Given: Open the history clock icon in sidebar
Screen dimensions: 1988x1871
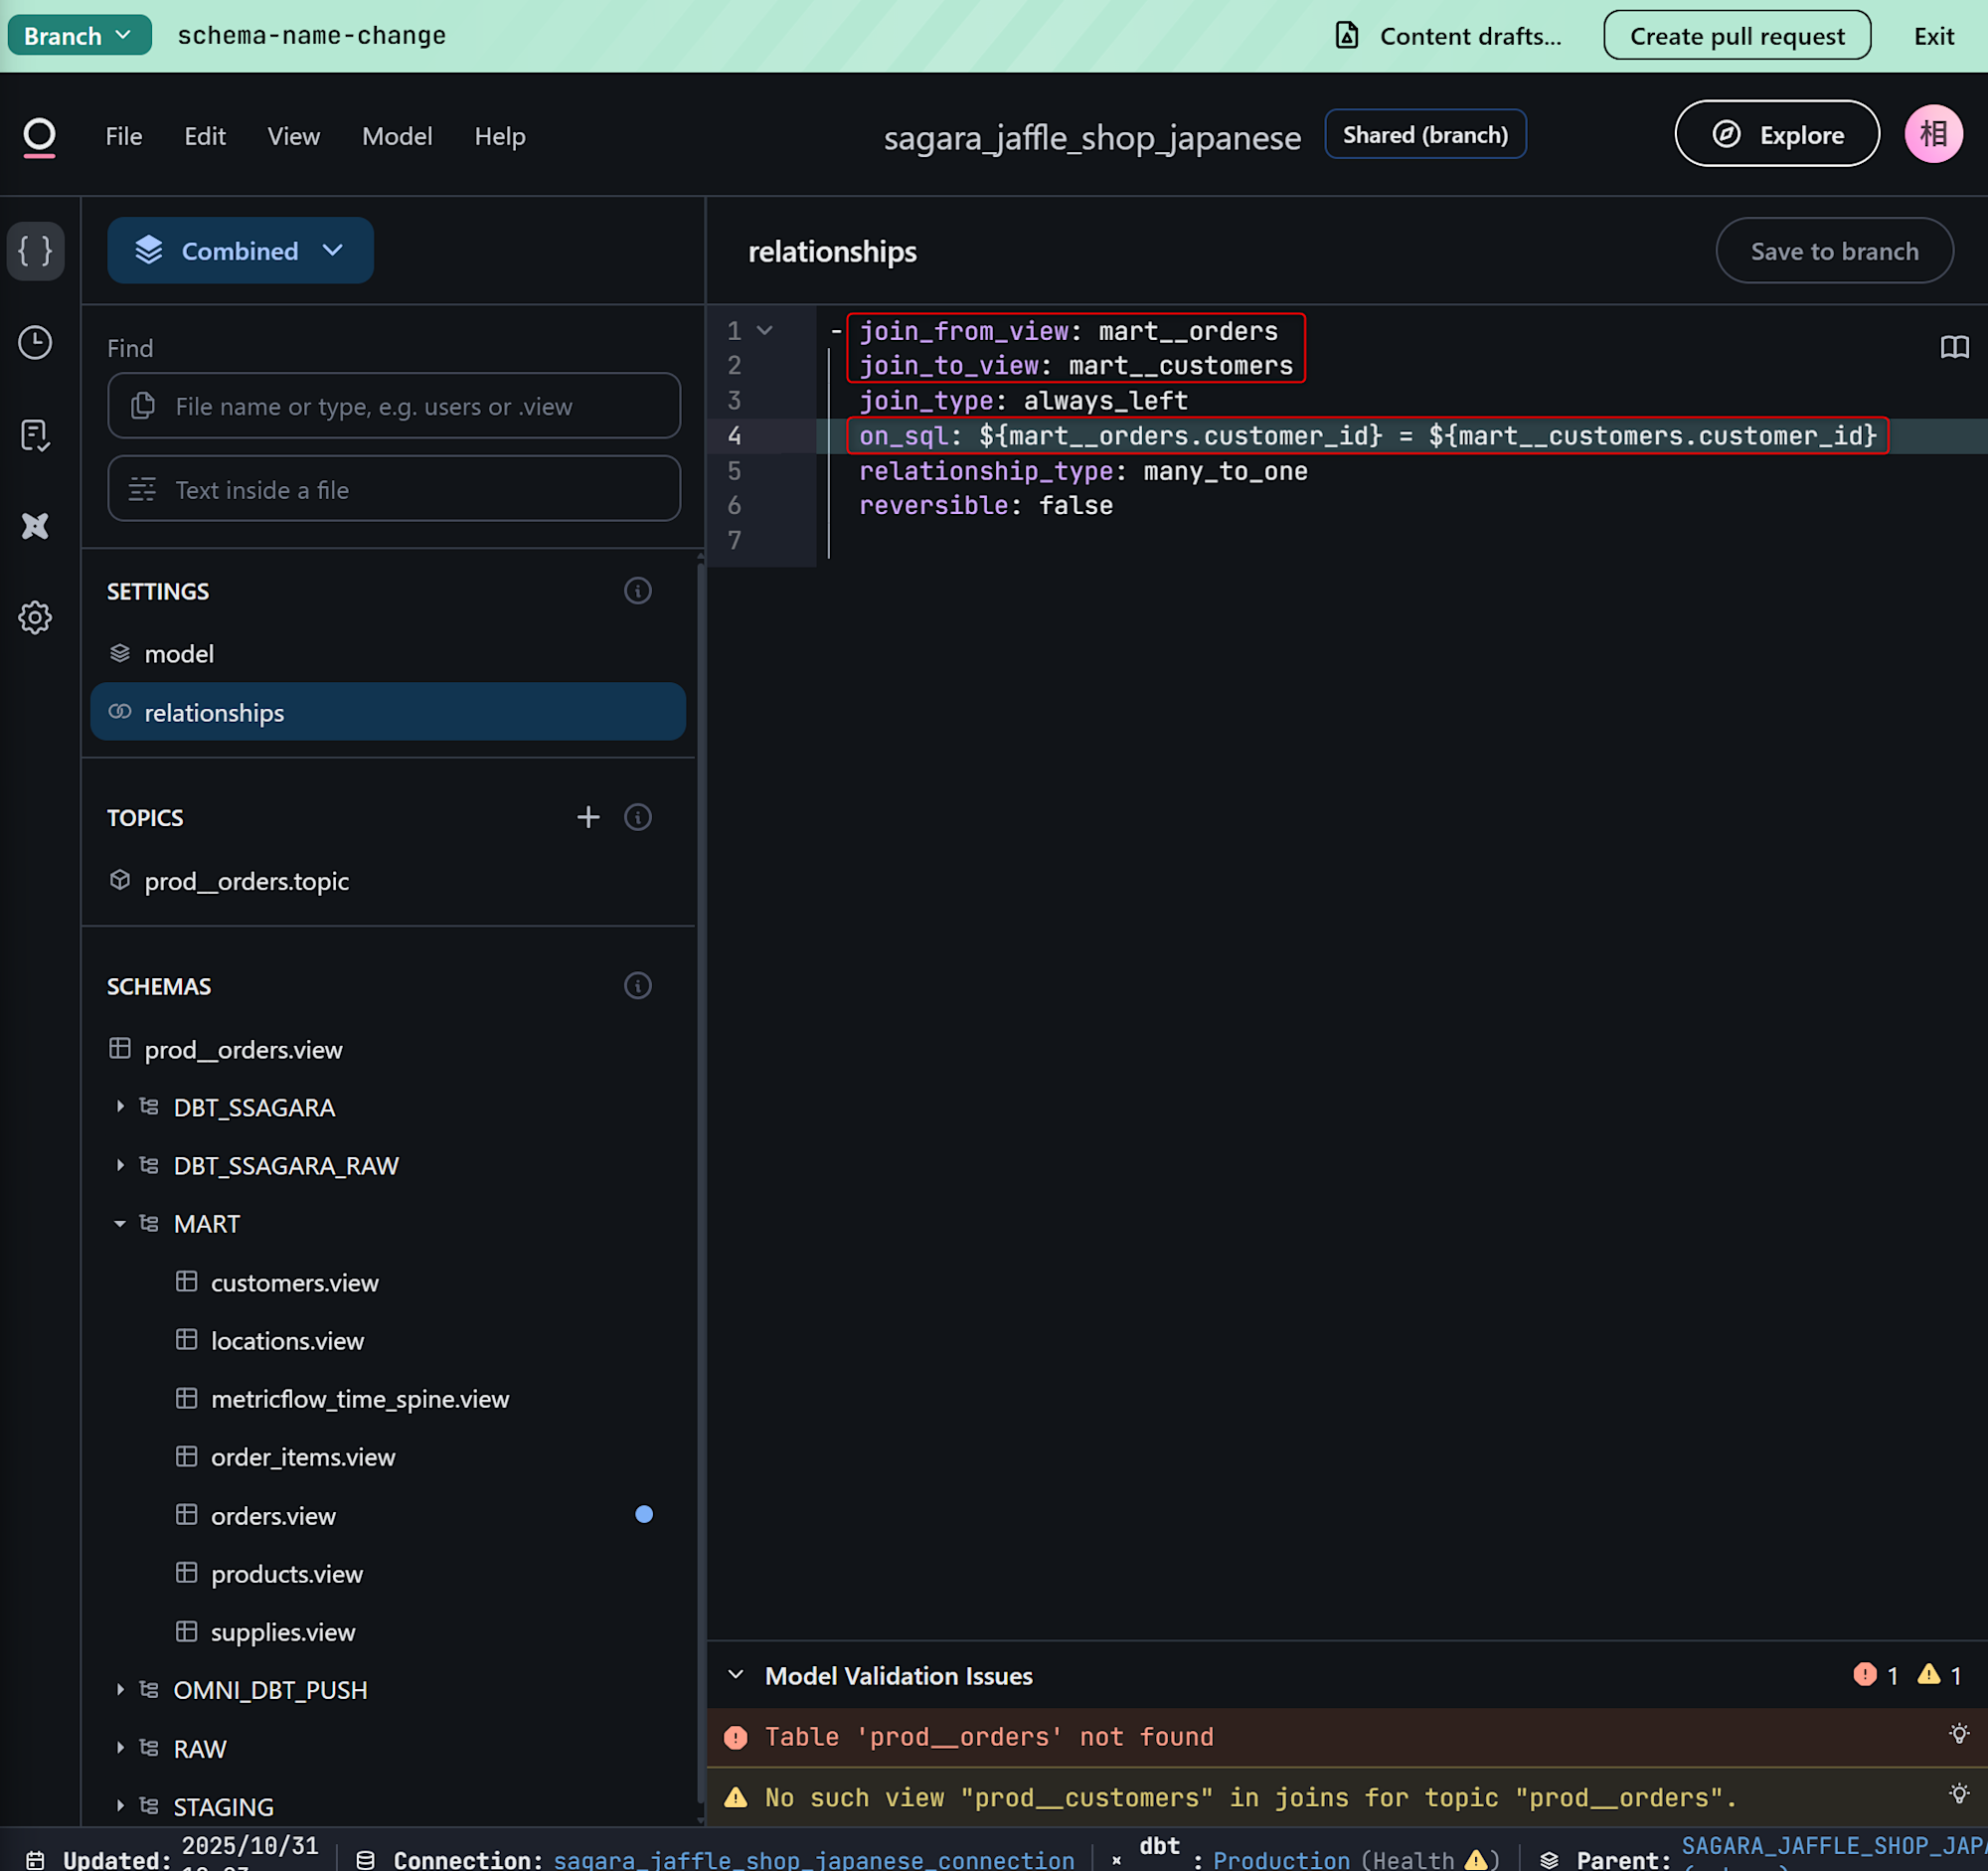Looking at the screenshot, I should [35, 343].
